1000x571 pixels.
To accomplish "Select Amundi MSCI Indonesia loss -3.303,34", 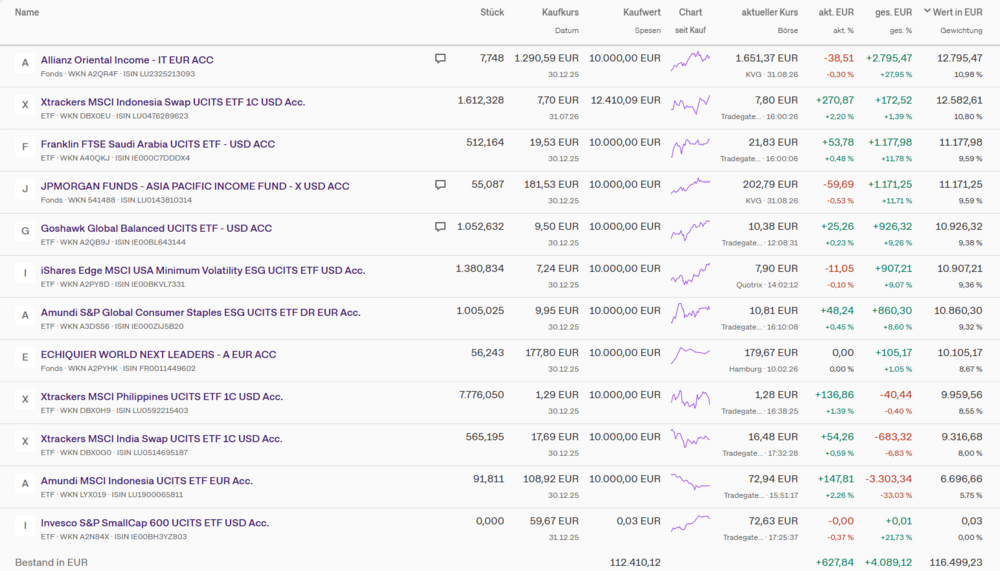I will pos(888,479).
